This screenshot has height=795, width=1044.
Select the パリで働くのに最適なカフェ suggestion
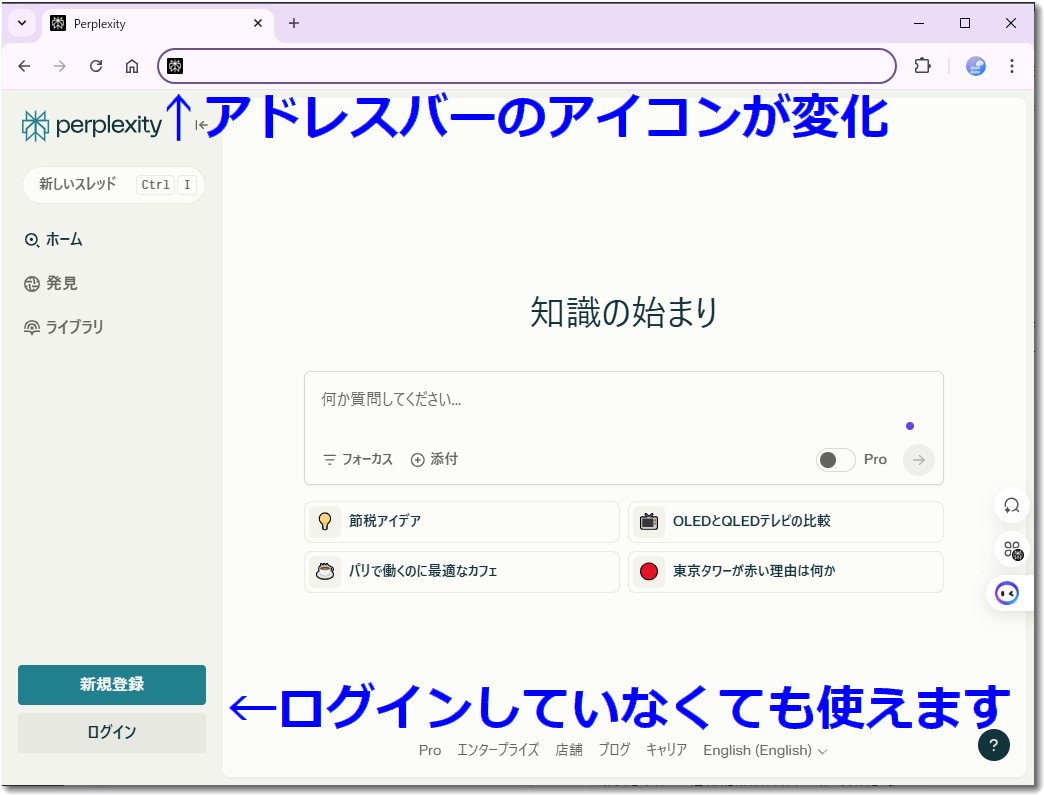[462, 571]
